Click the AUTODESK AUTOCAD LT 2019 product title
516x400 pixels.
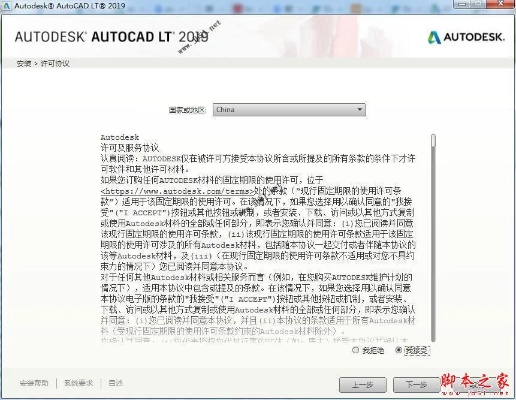click(x=111, y=37)
